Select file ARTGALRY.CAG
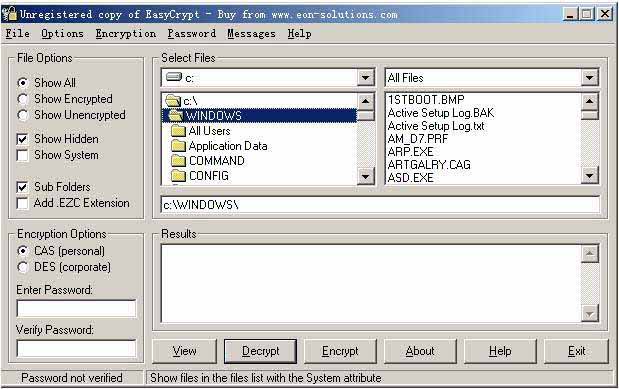 pos(429,165)
